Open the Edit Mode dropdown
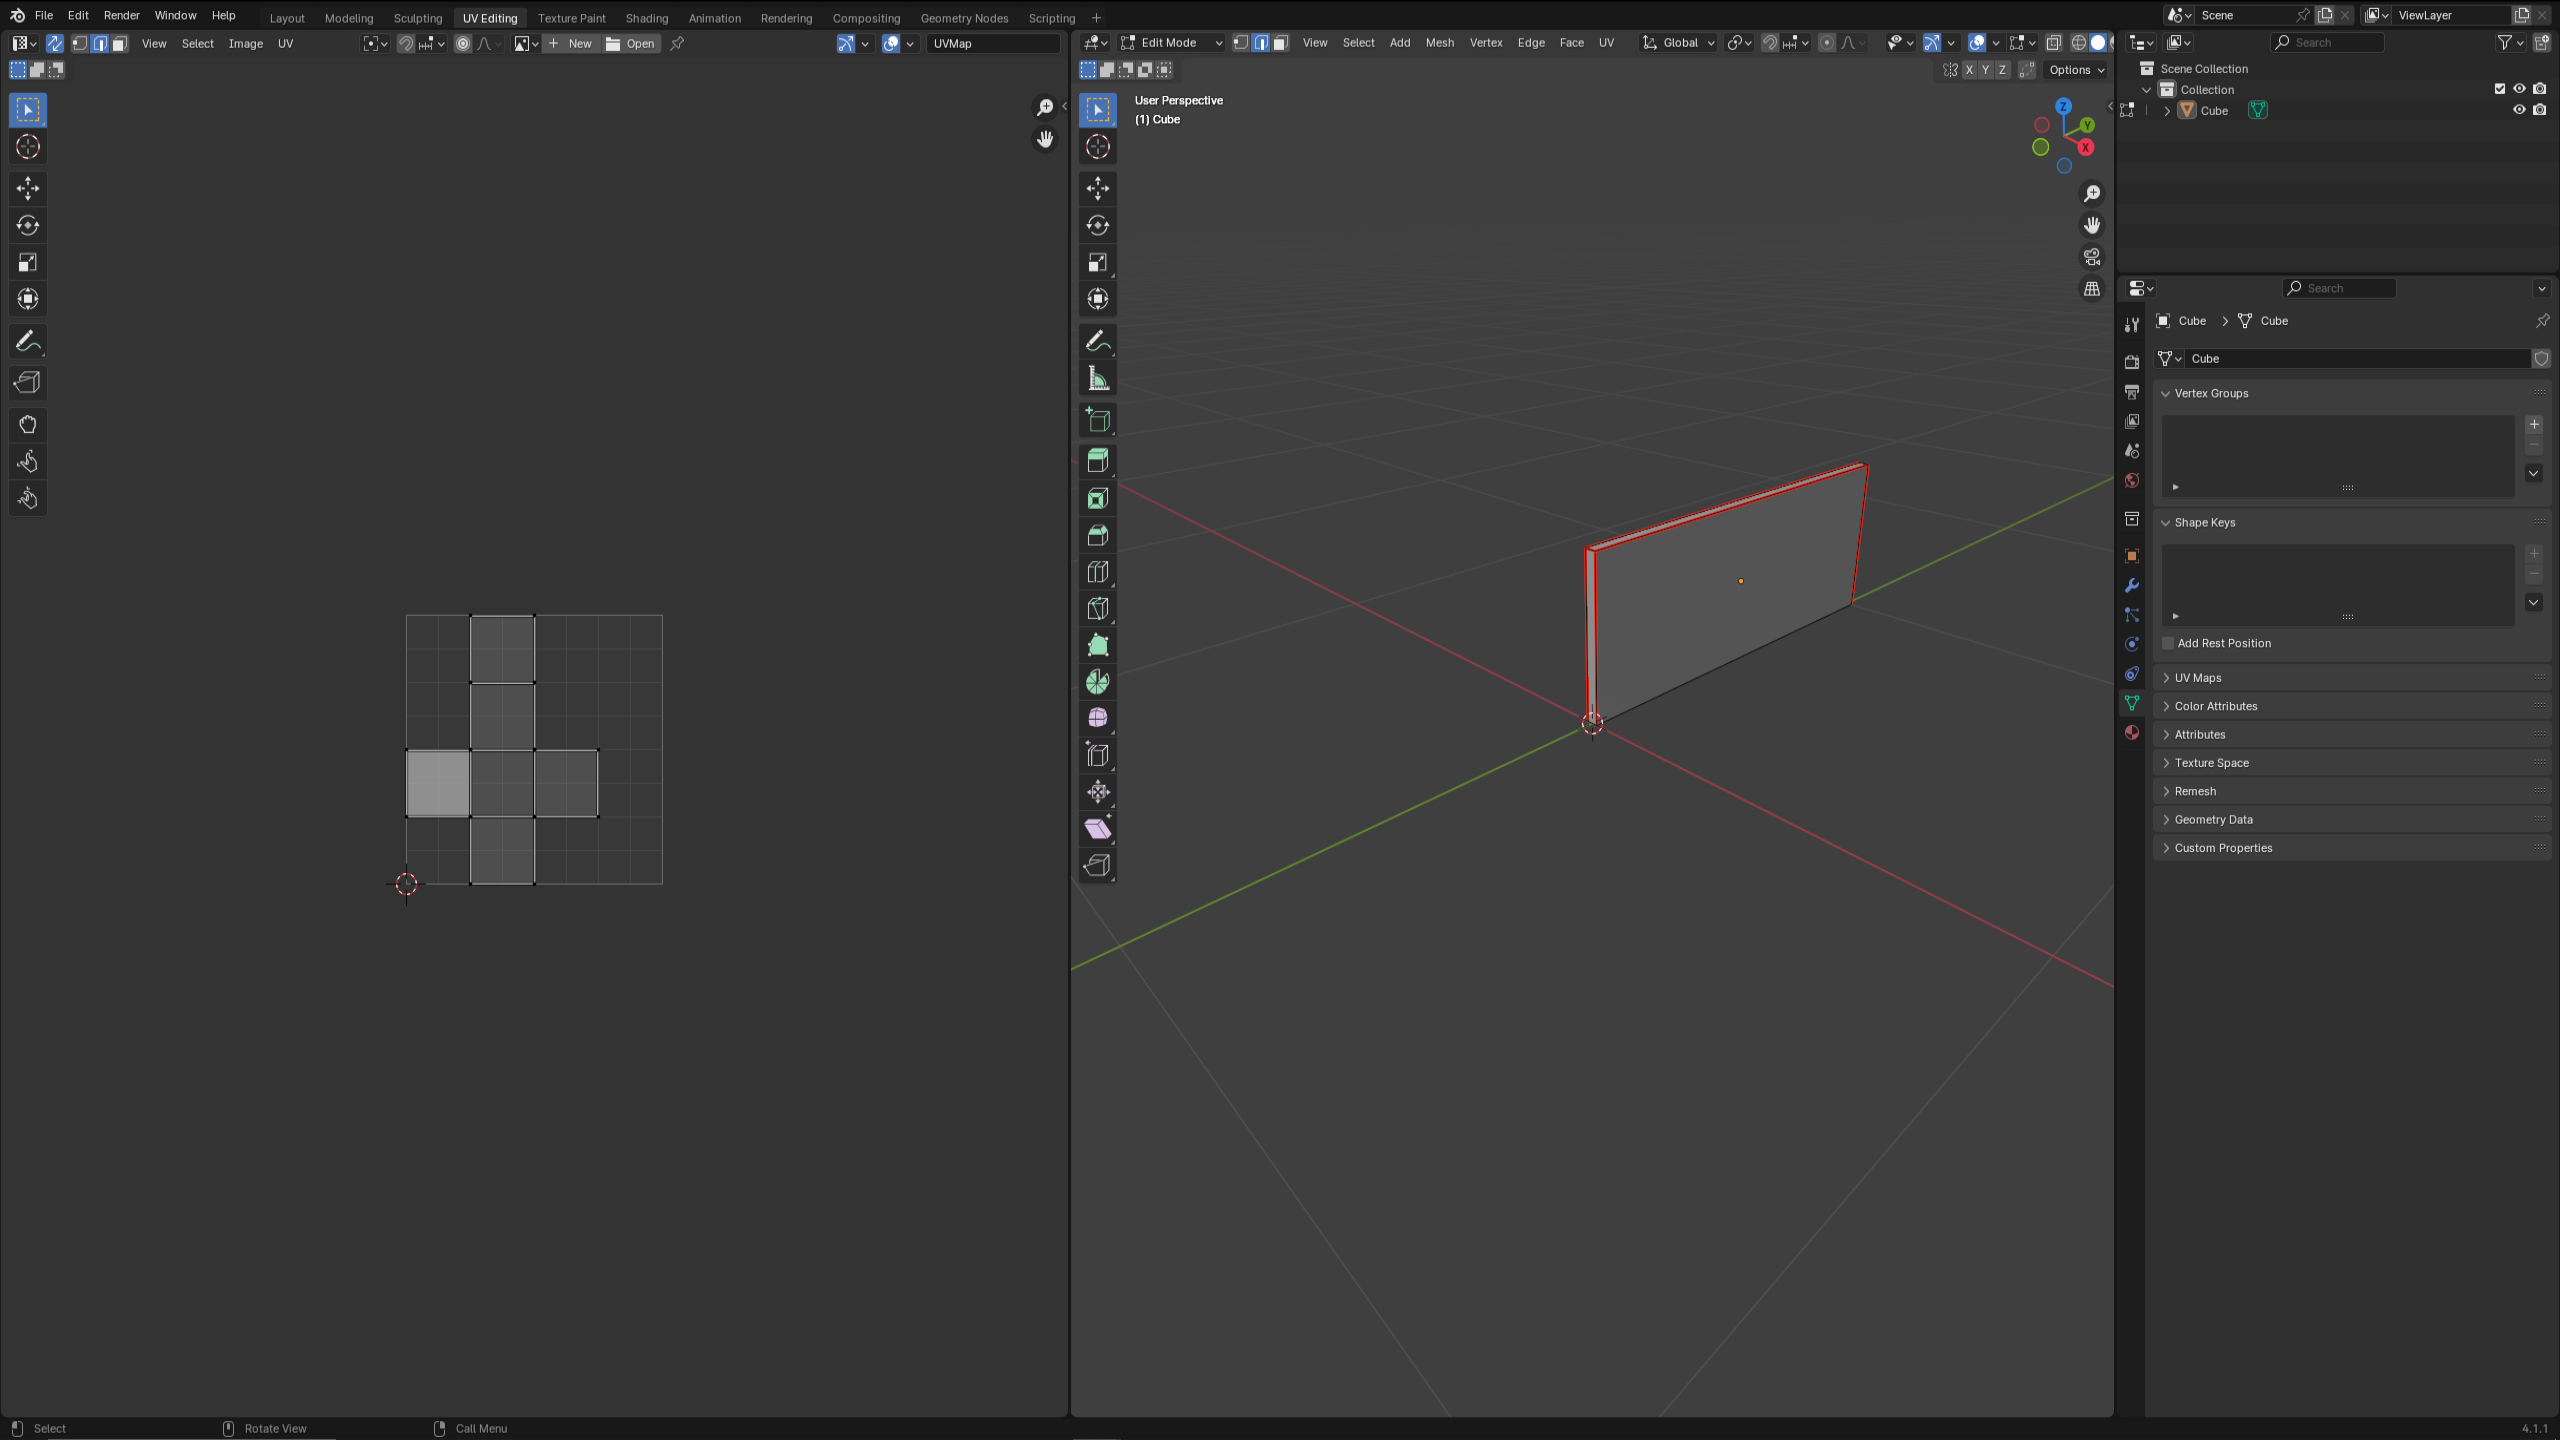The width and height of the screenshot is (2560, 1440). [1170, 43]
